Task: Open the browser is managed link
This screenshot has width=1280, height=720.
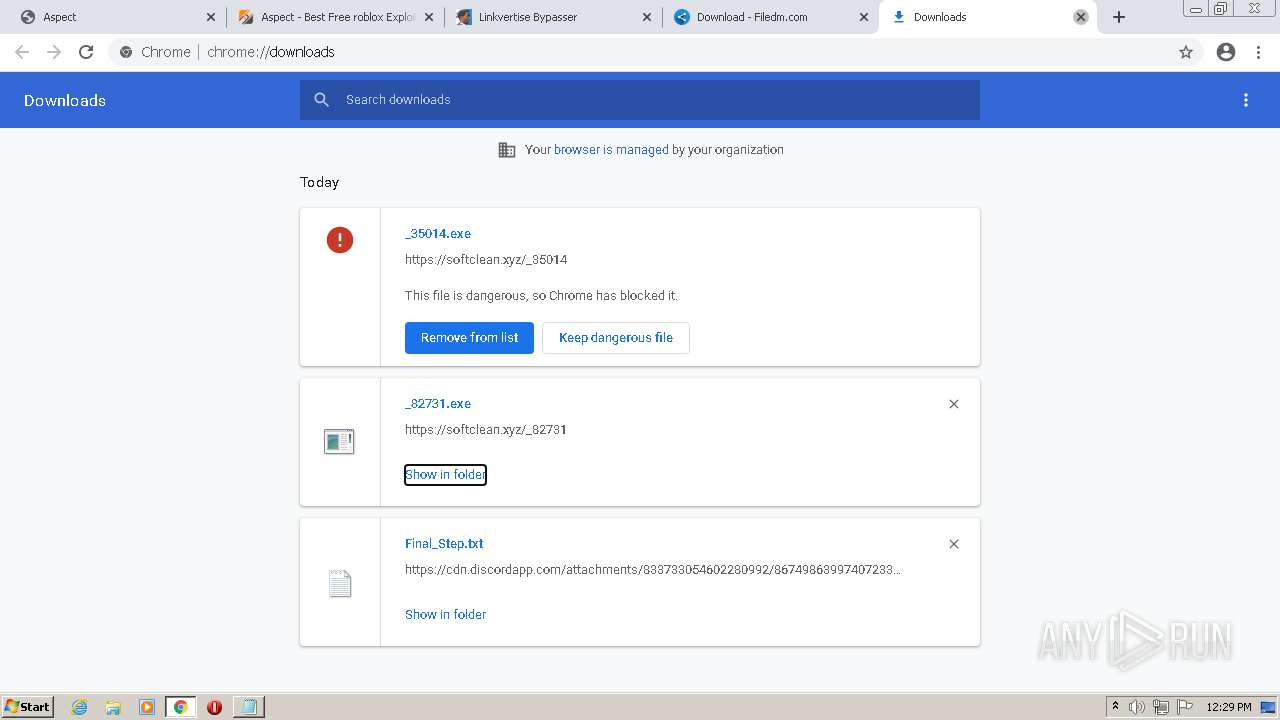Action: [611, 150]
